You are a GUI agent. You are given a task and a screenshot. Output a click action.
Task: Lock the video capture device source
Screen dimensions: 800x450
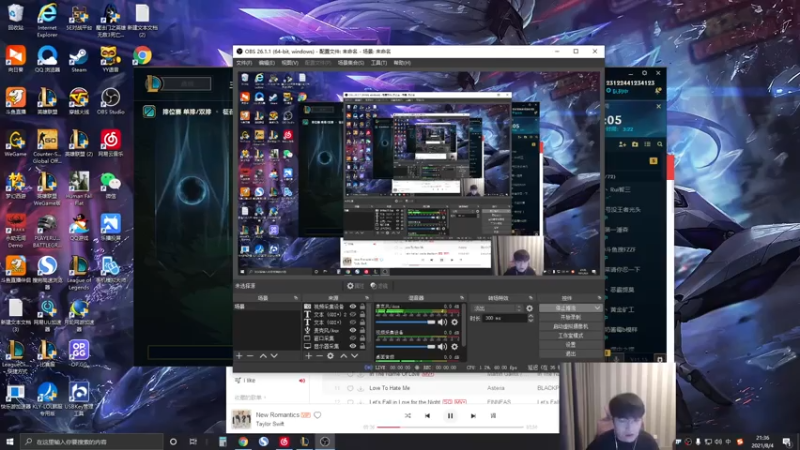[x=362, y=307]
